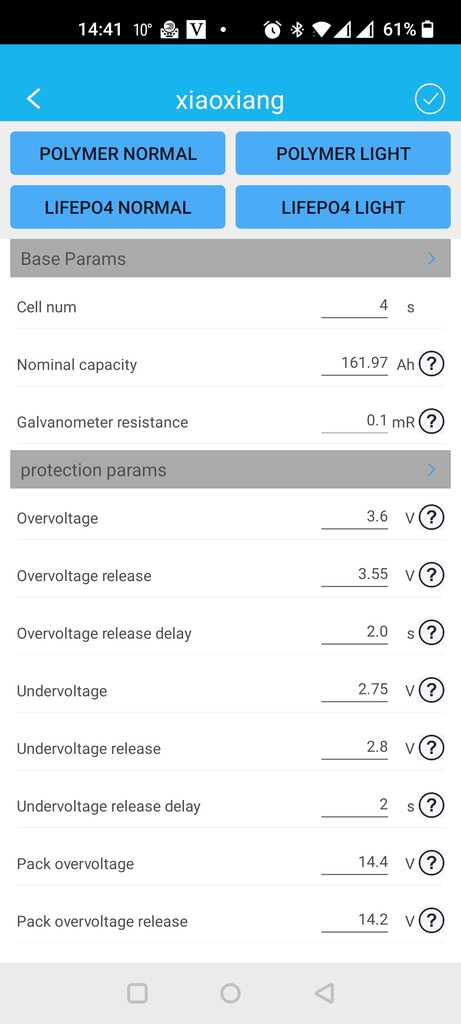Collapse the protection params section
461x1024 pixels.
coord(230,470)
